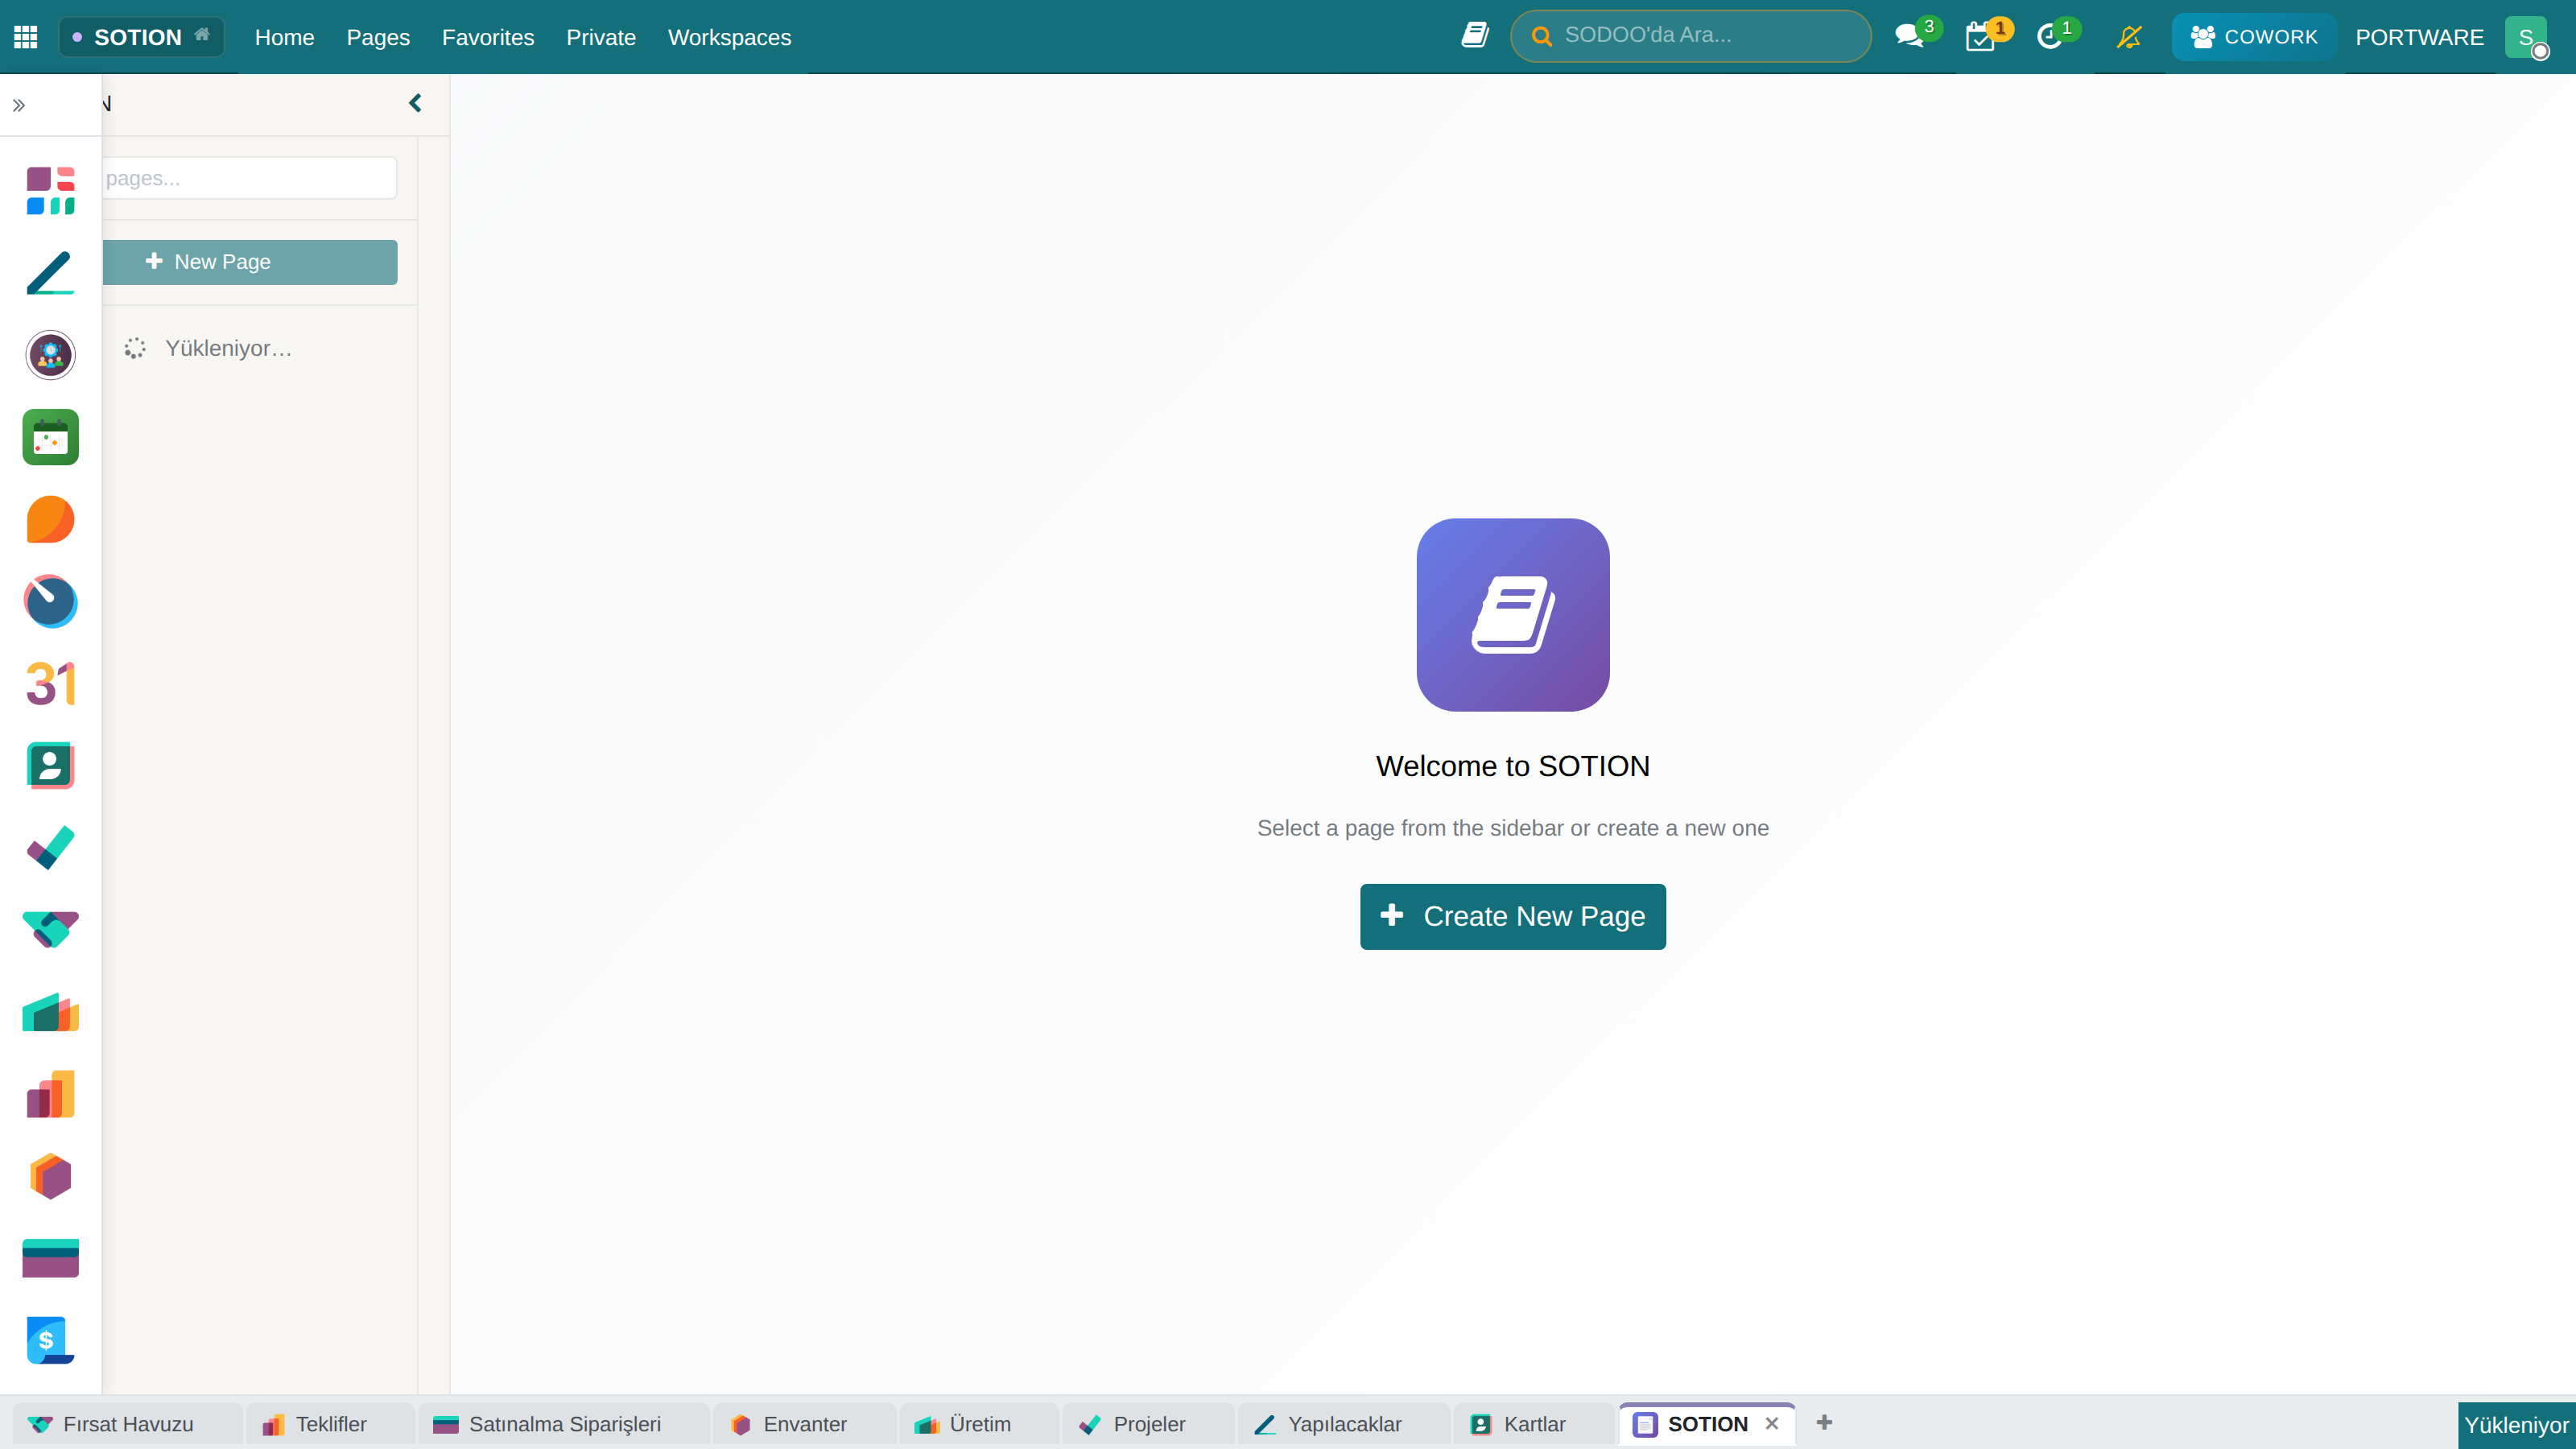Click the New Page sidebar button
Screen dimensions: 2576x1449
click(249, 262)
